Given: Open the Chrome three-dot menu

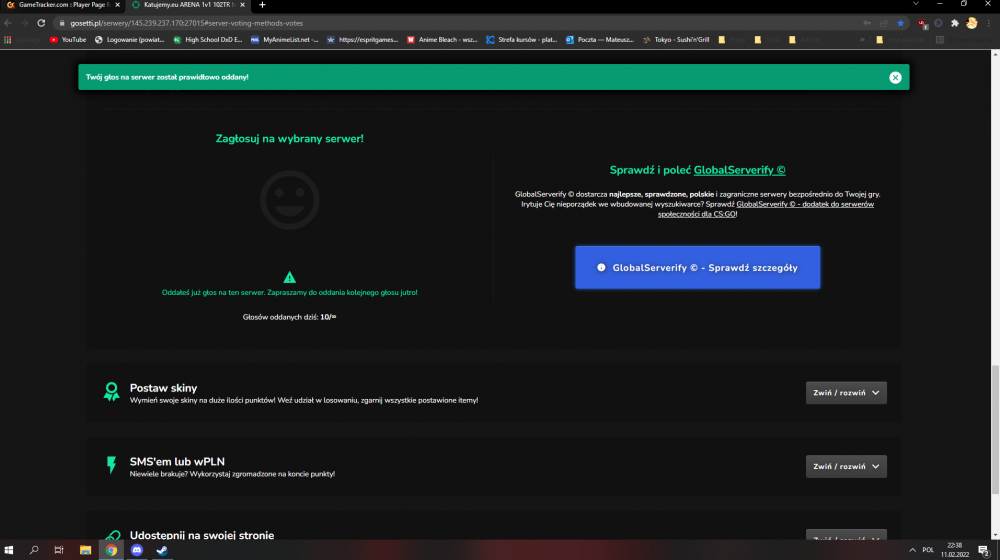Looking at the screenshot, I should click(x=989, y=23).
